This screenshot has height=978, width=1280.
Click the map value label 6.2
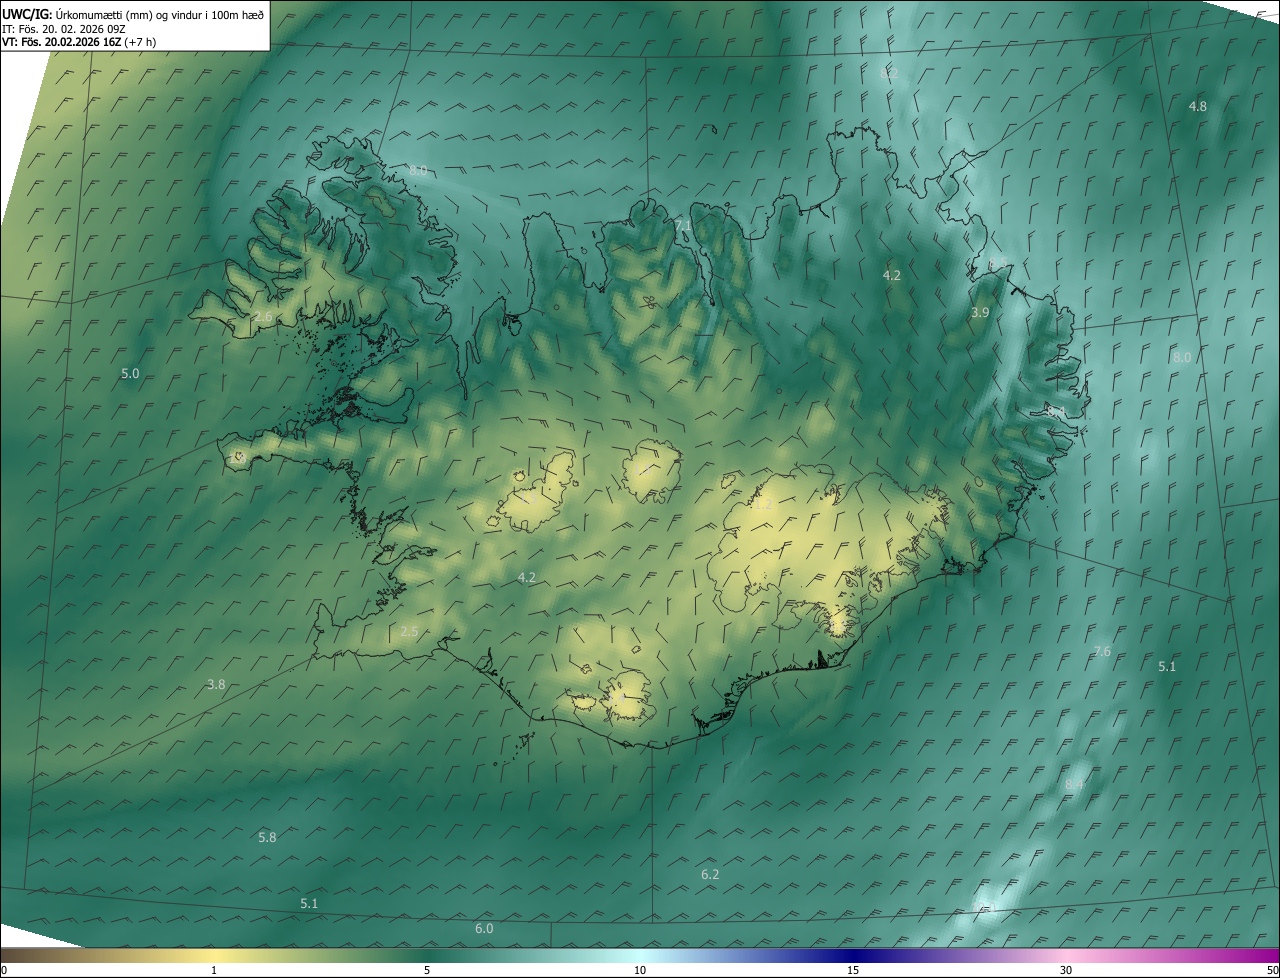point(710,874)
